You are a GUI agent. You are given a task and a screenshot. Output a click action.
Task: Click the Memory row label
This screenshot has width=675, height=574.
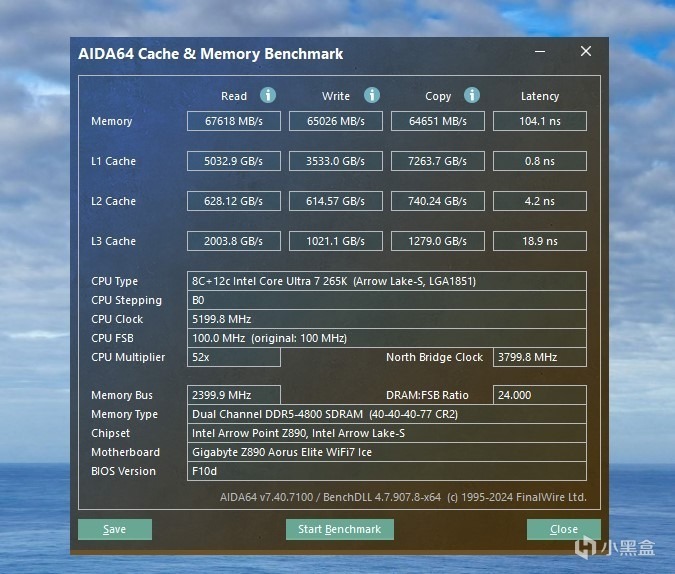pos(111,121)
